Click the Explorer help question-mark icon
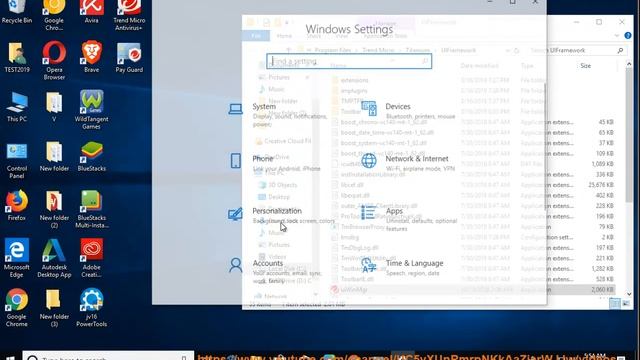Viewport: 640px width, 360px height. 628,36
